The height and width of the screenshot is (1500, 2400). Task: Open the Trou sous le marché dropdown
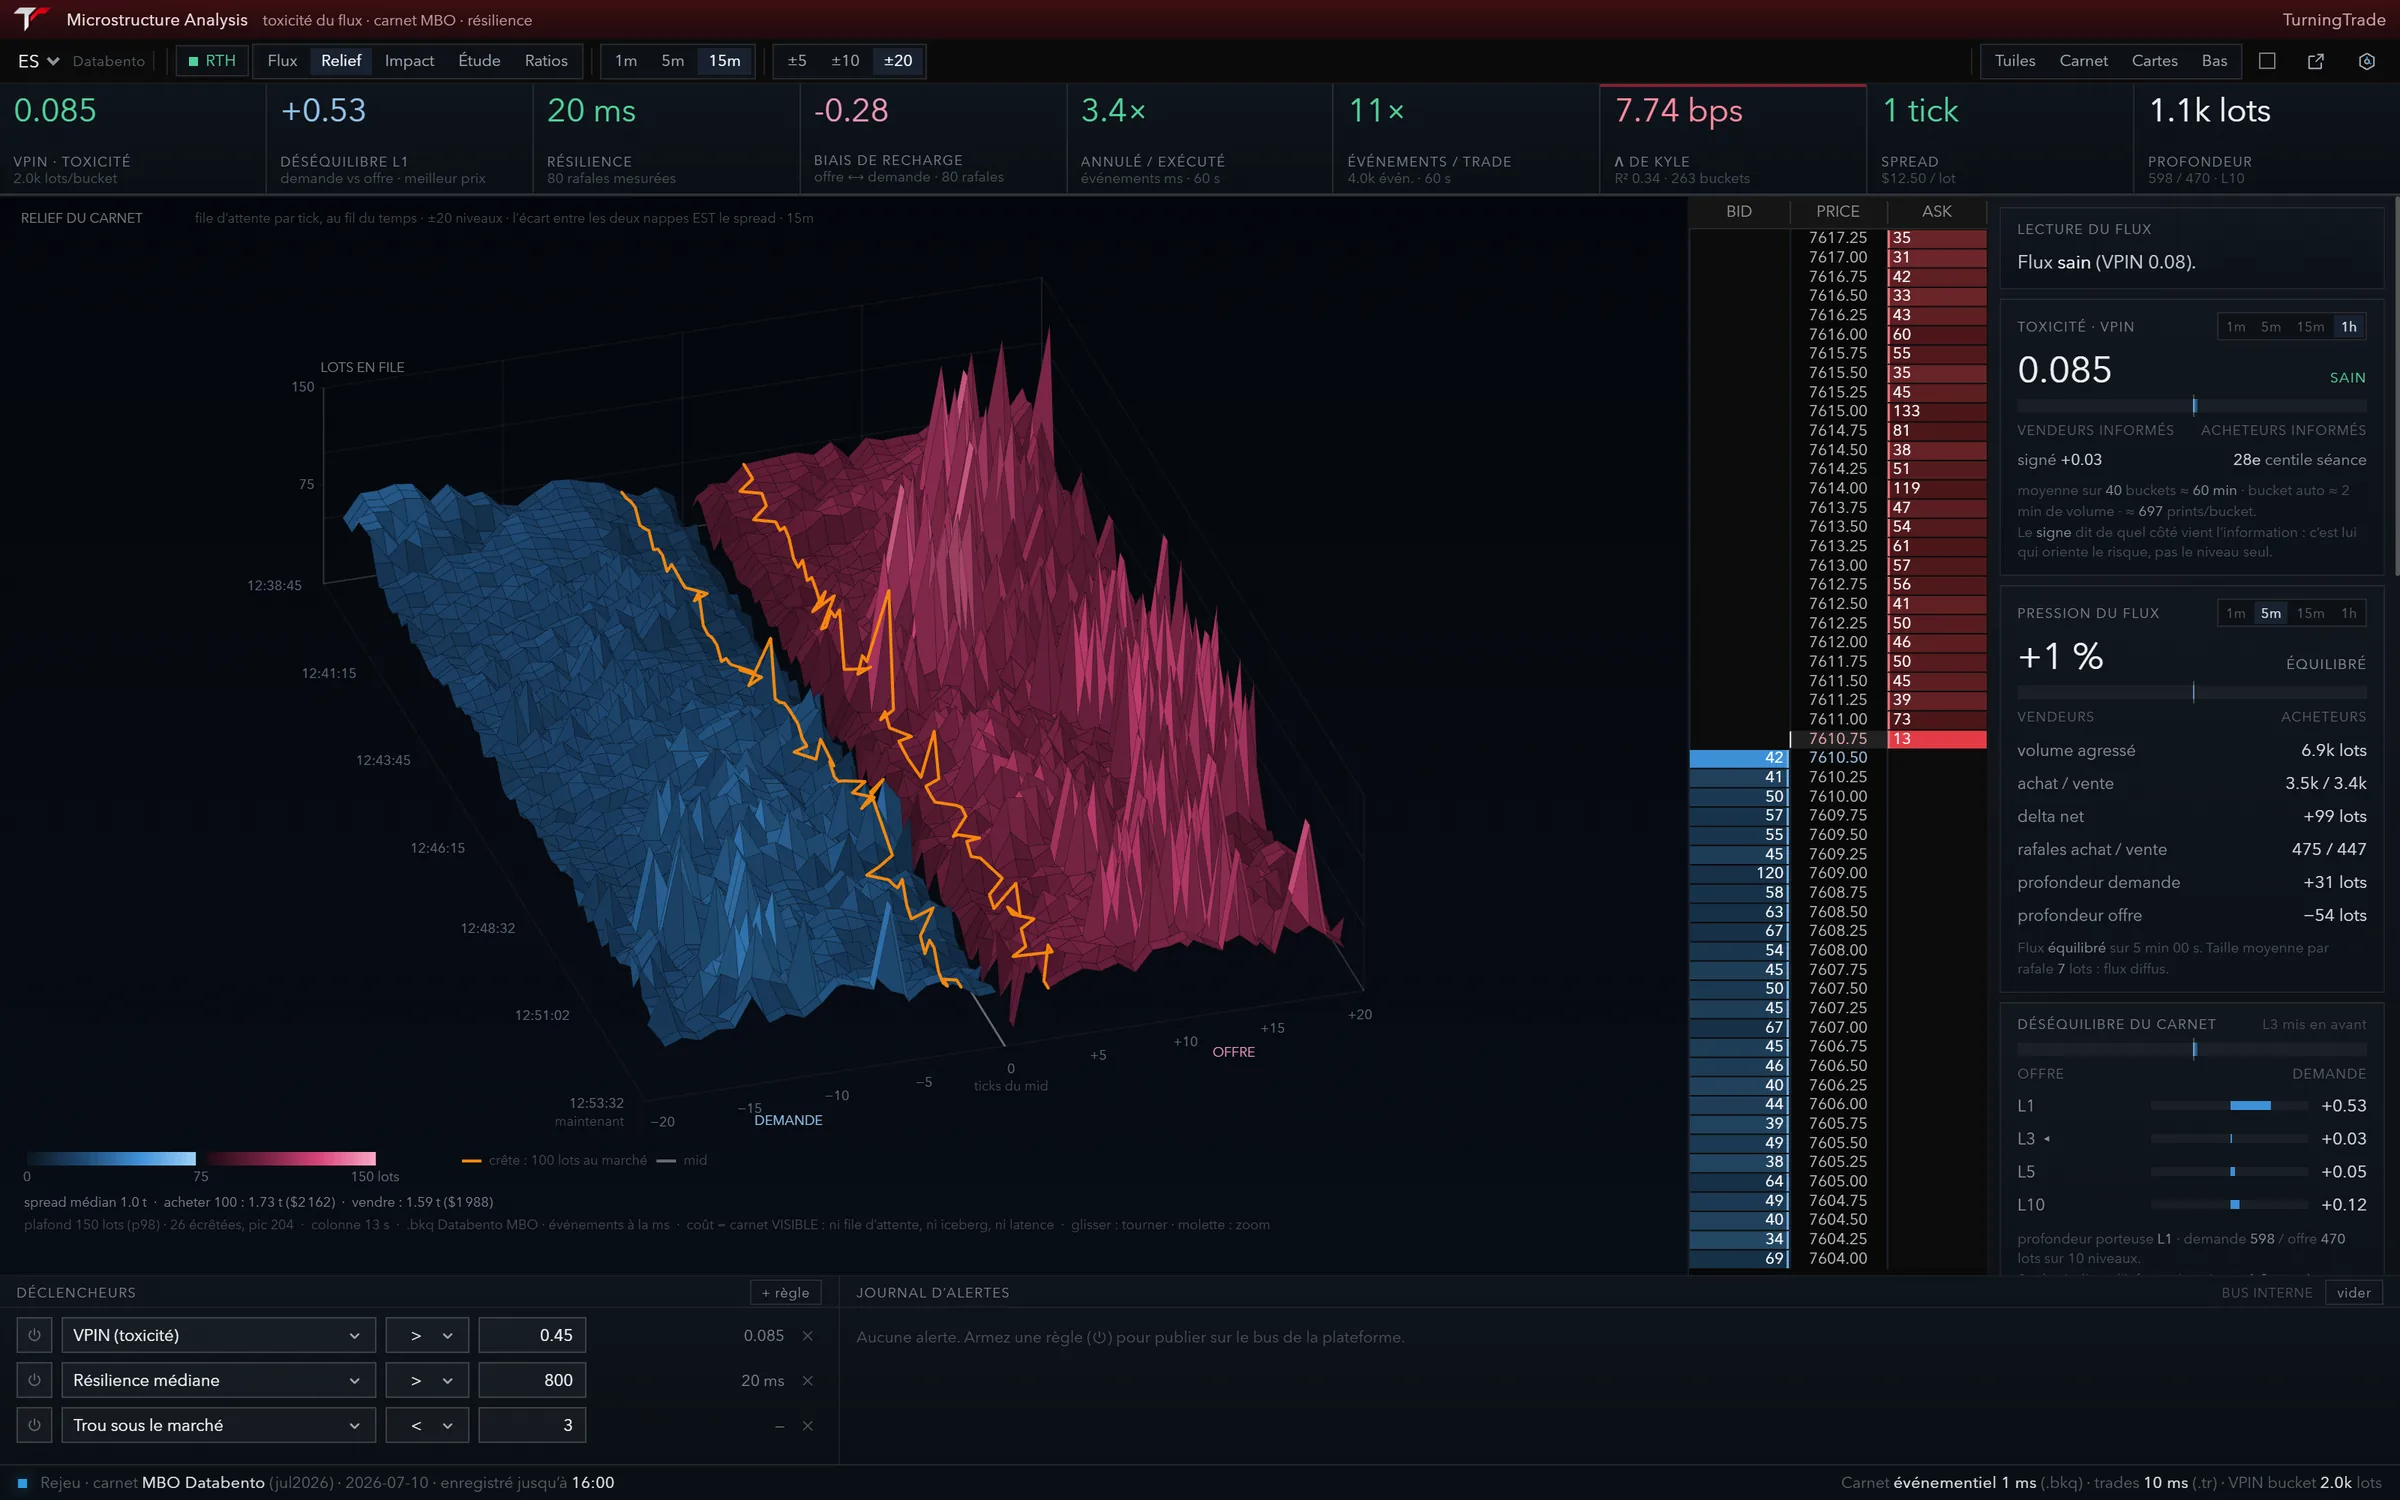pyautogui.click(x=218, y=1425)
